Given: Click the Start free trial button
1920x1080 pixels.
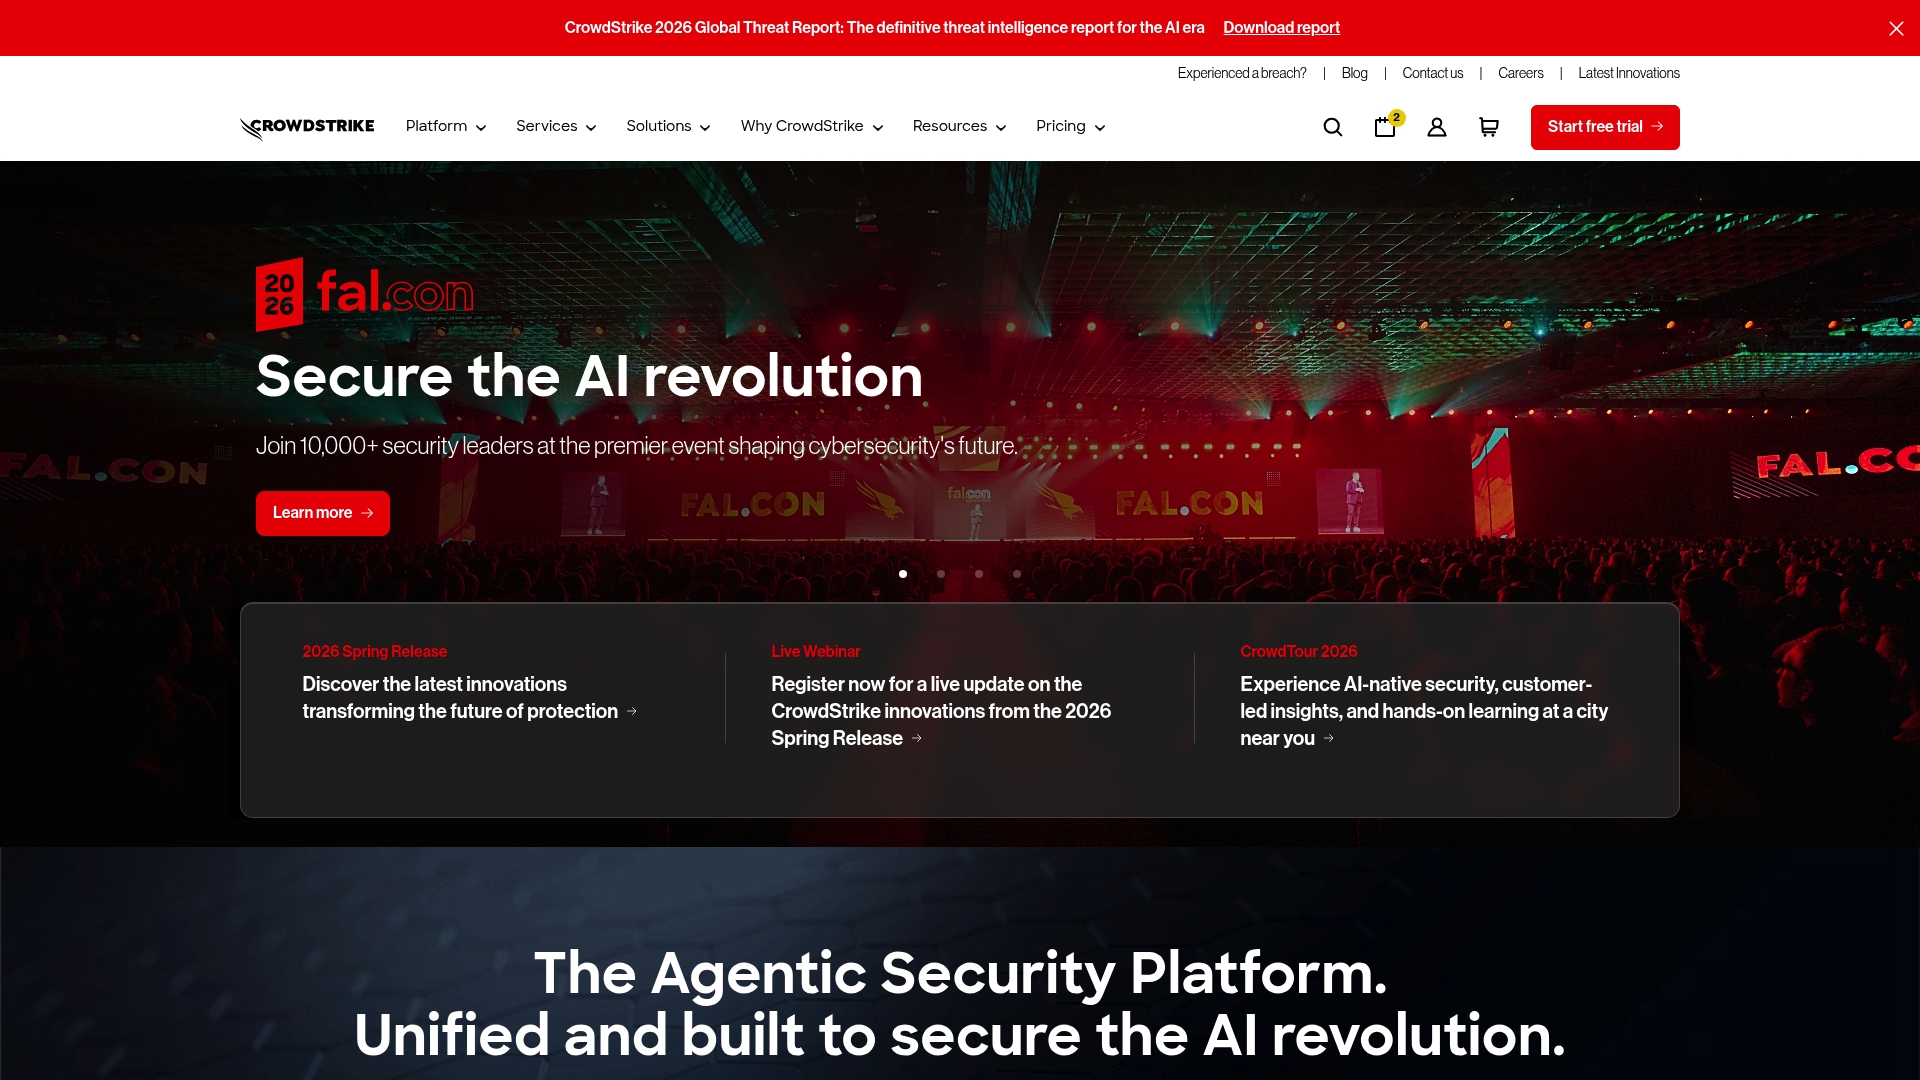Looking at the screenshot, I should pyautogui.click(x=1604, y=127).
